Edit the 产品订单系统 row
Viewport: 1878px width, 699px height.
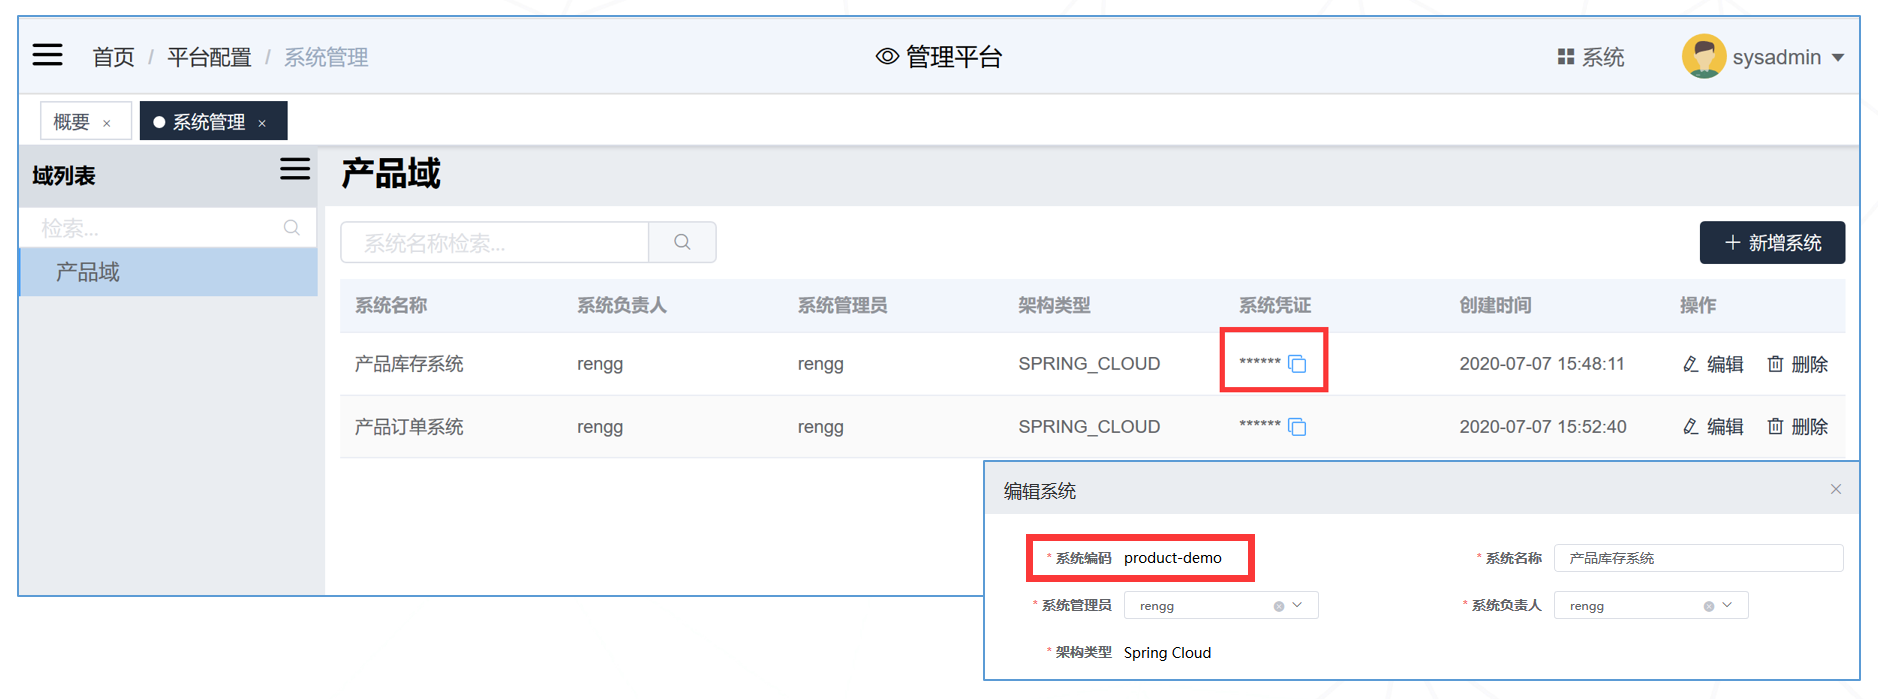point(1713,427)
